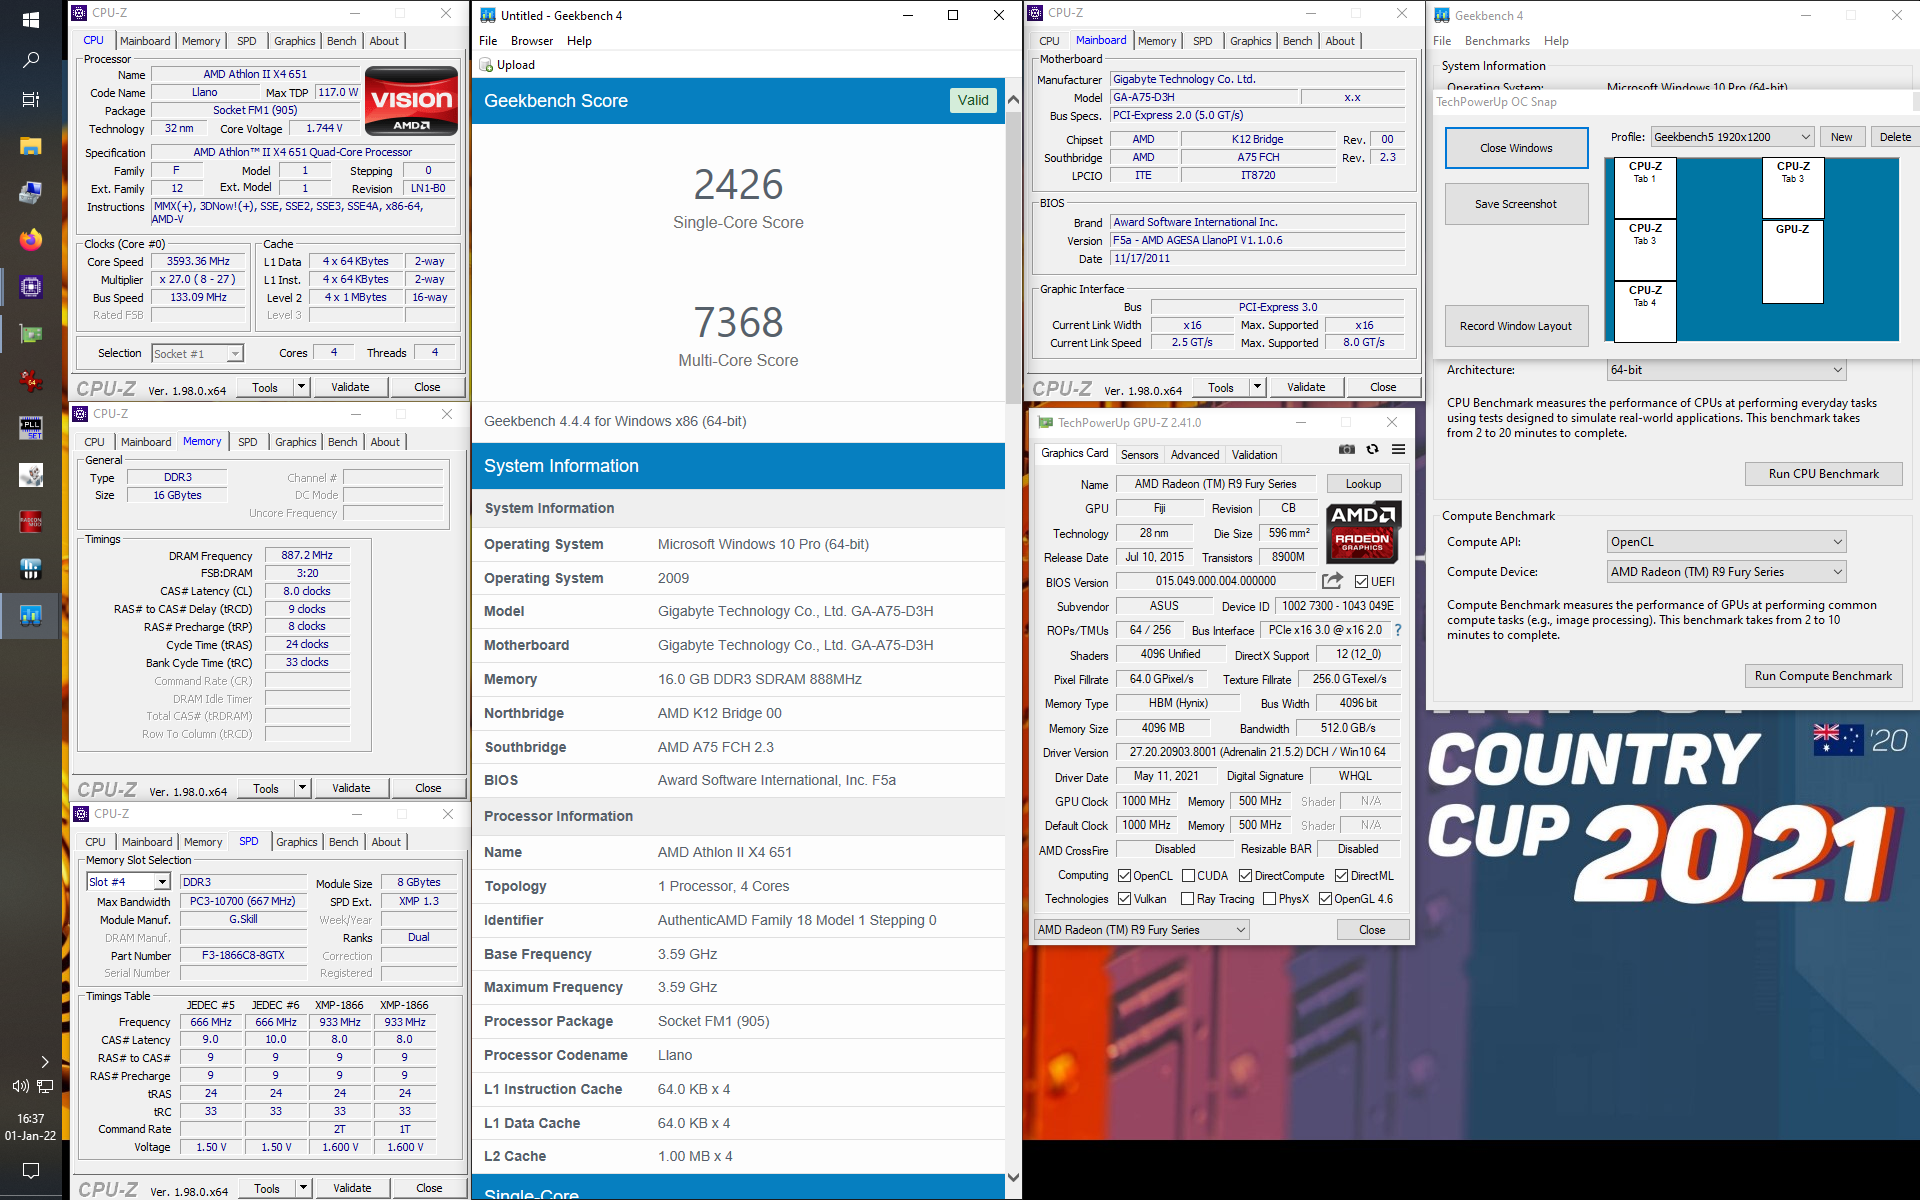This screenshot has height=1200, width=1920.
Task: Open the Windows notification center icon
Action: [31, 1170]
